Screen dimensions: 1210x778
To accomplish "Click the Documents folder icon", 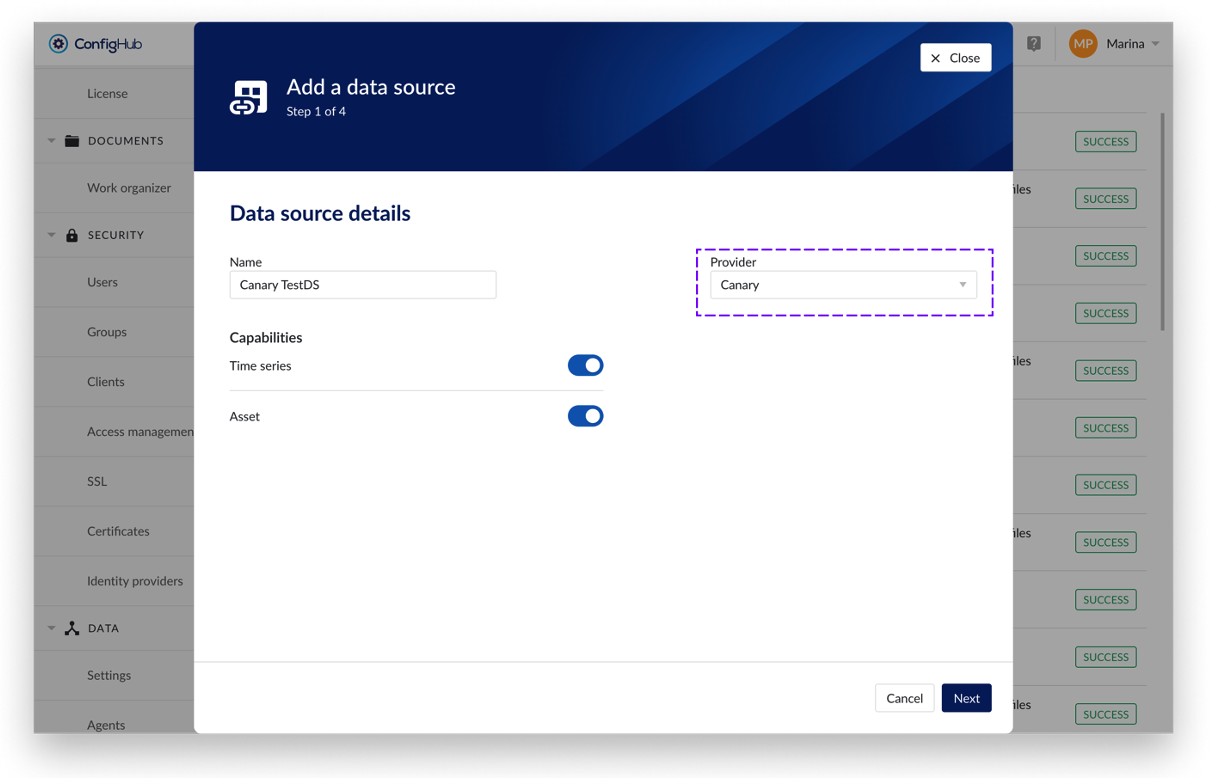I will 72,141.
